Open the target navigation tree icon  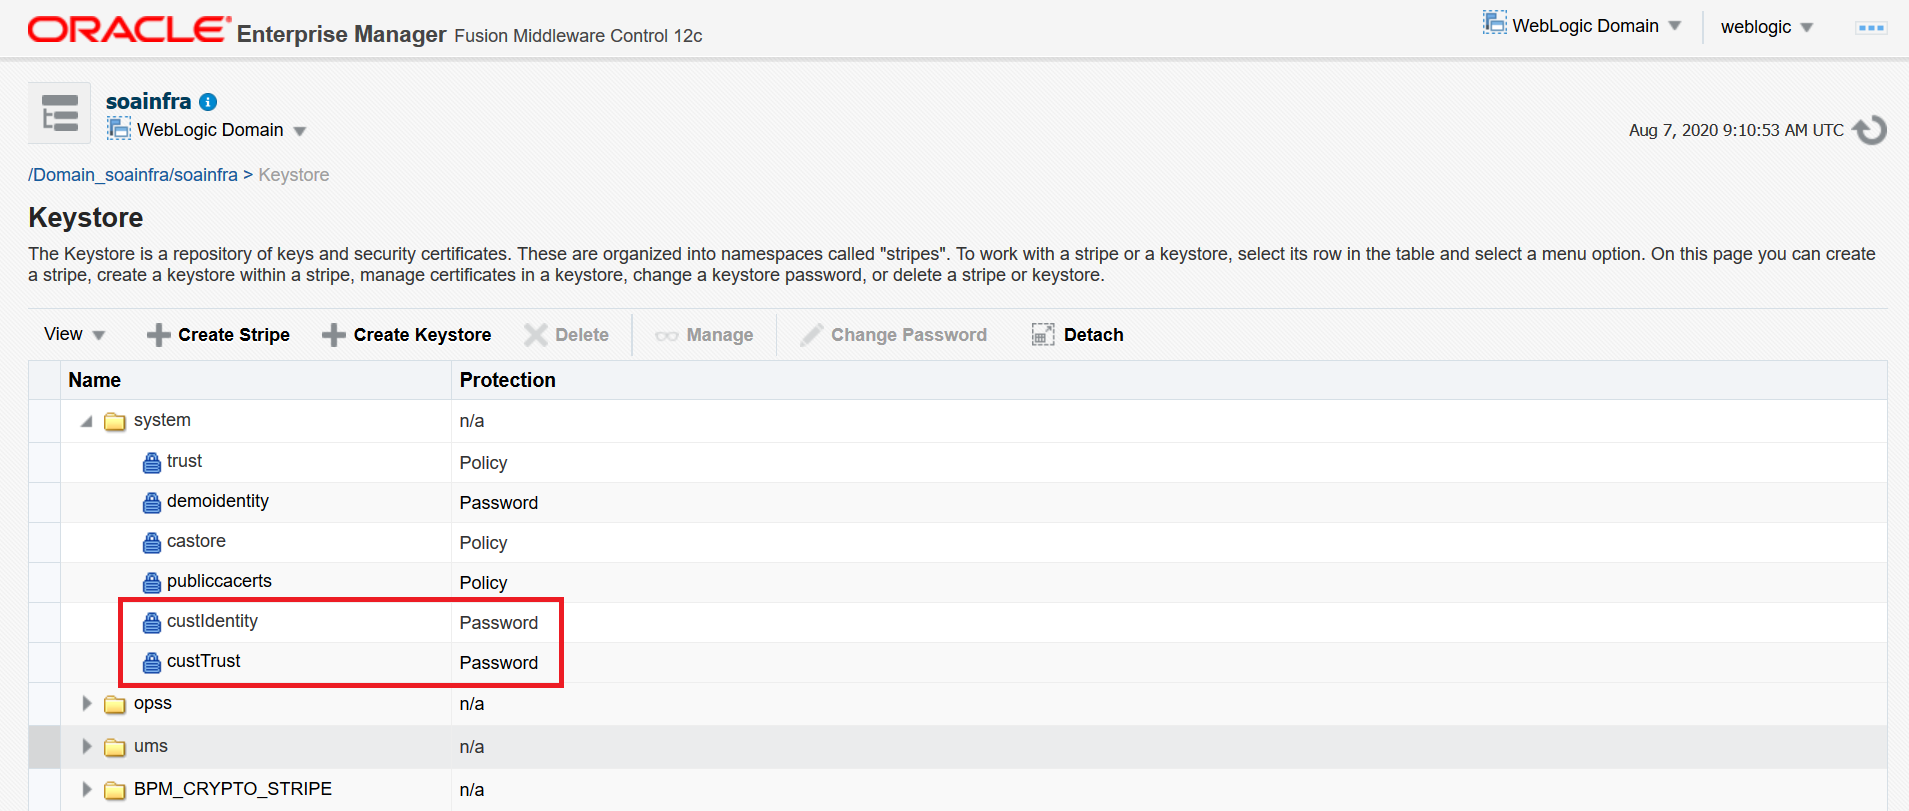point(60,113)
